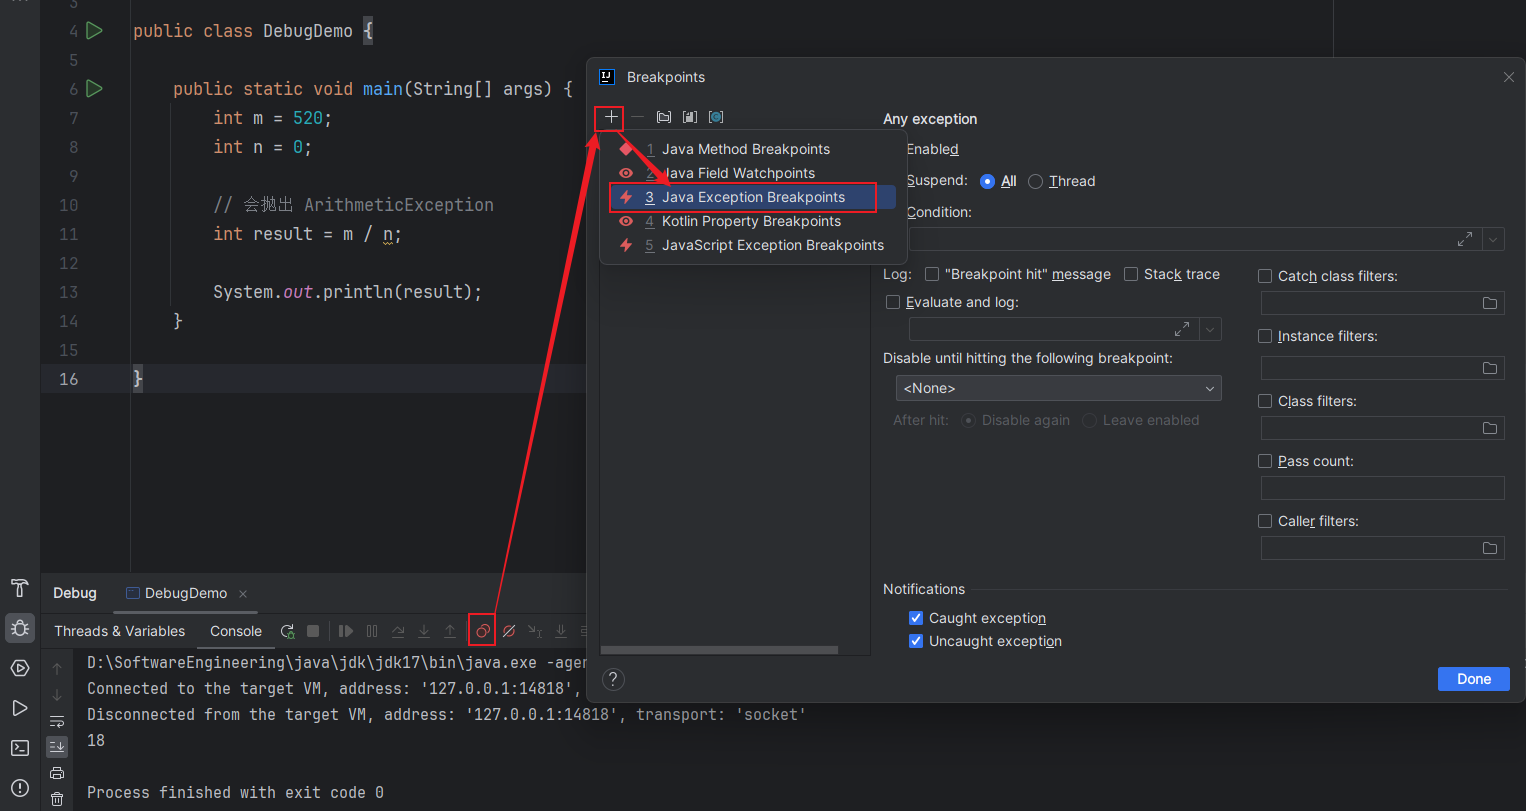This screenshot has width=1526, height=811.
Task: Click the Mute Breakpoints icon
Action: pyautogui.click(x=509, y=631)
